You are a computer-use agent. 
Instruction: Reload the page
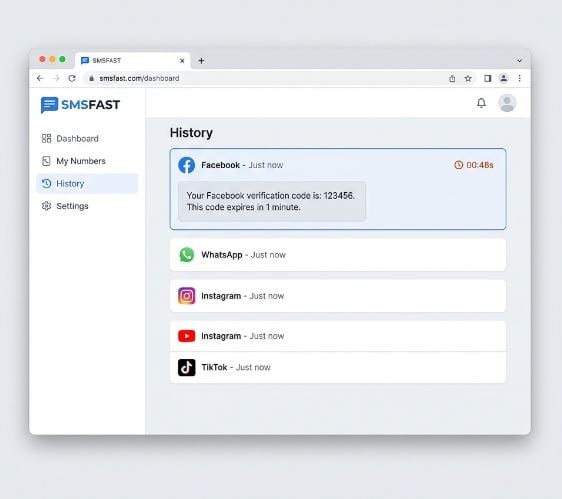coord(72,78)
